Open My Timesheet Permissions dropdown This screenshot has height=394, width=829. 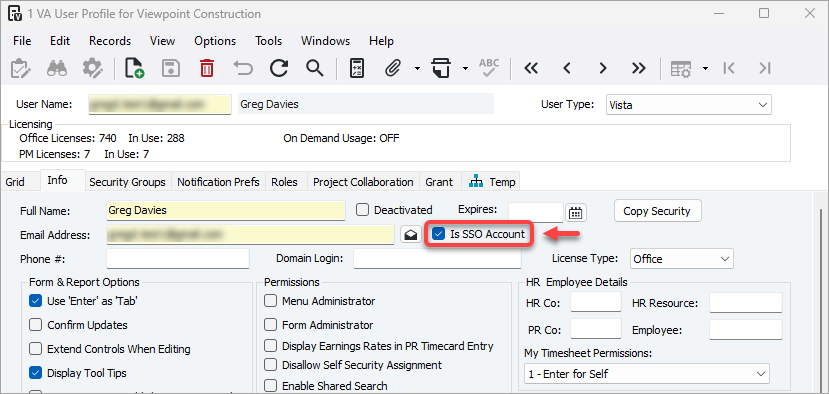(647, 373)
